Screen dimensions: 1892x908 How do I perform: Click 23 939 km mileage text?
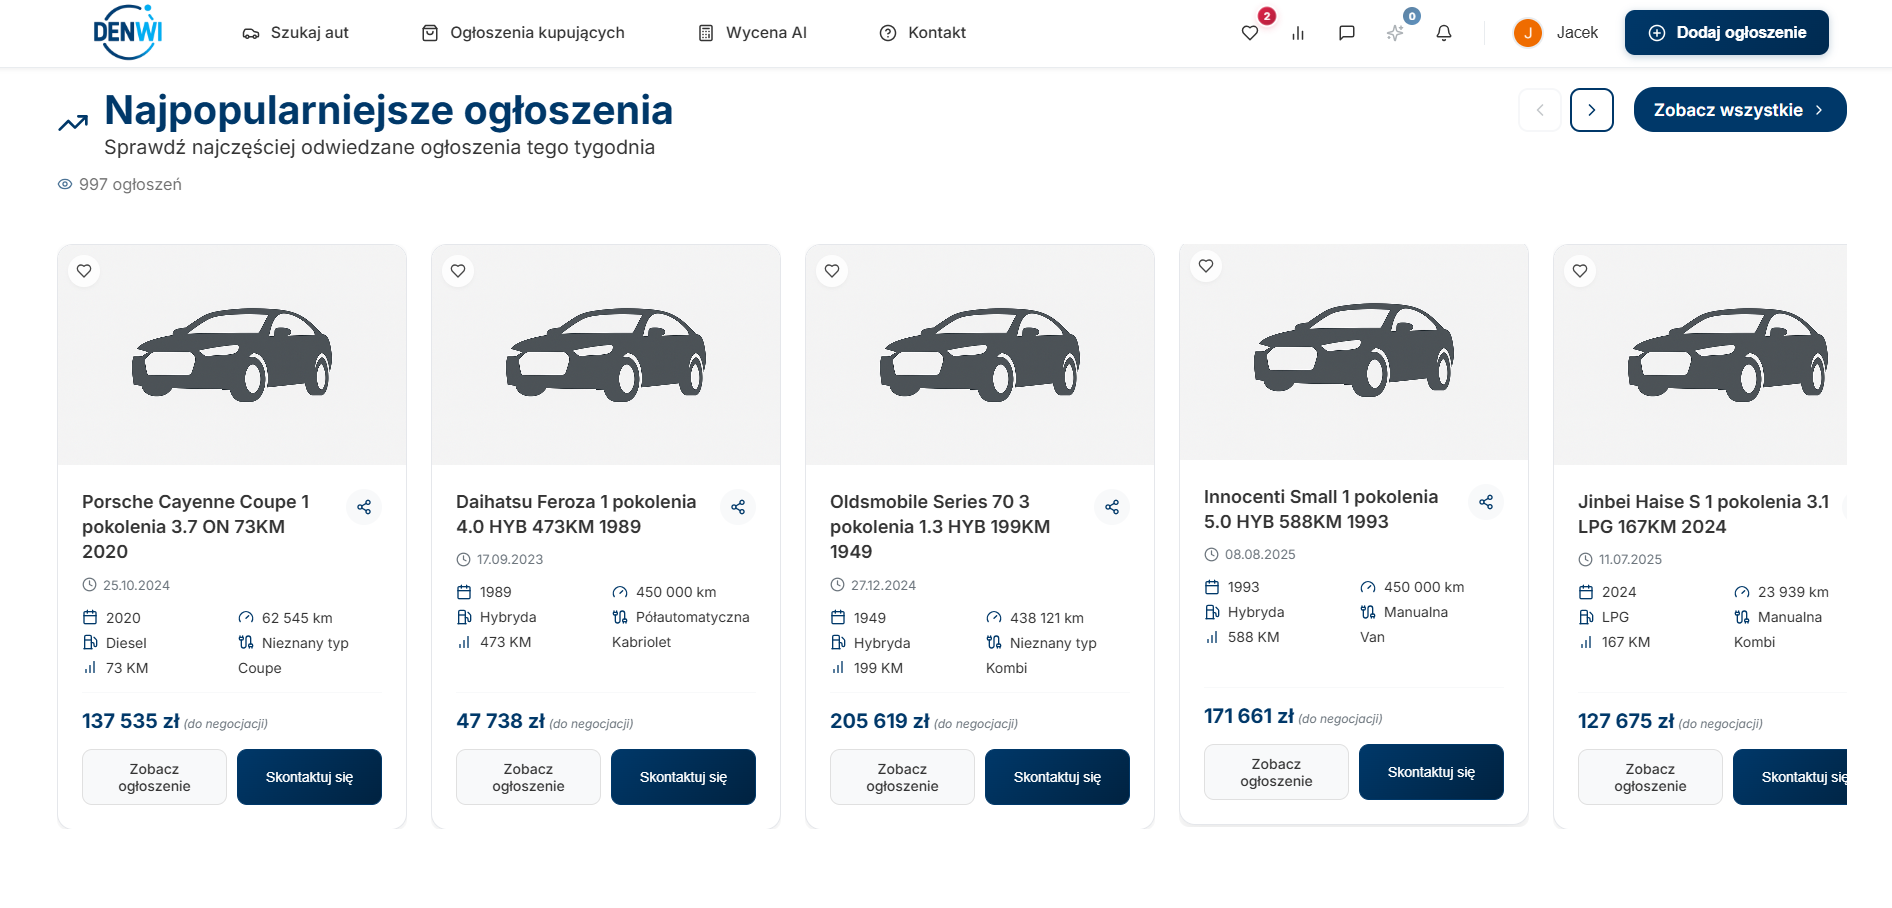[1793, 592]
